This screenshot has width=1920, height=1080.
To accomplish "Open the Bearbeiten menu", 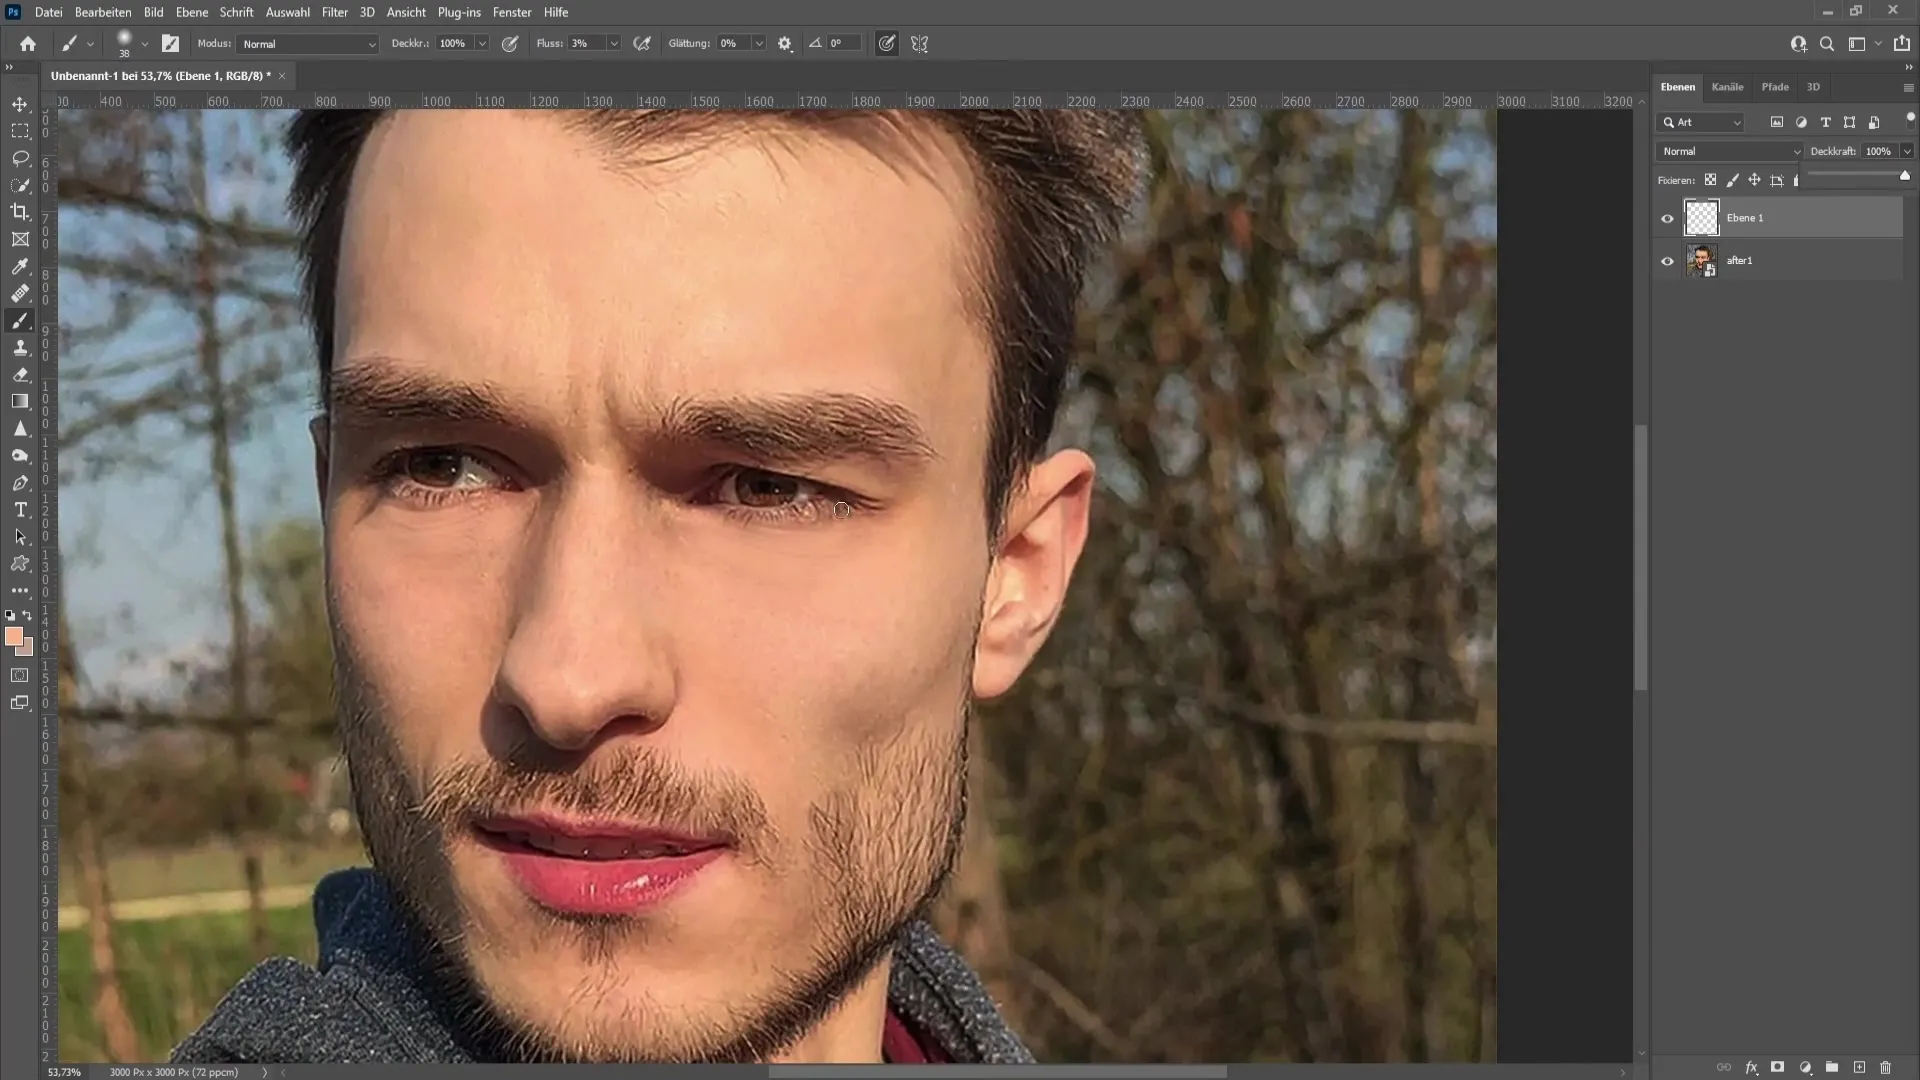I will pyautogui.click(x=103, y=12).
